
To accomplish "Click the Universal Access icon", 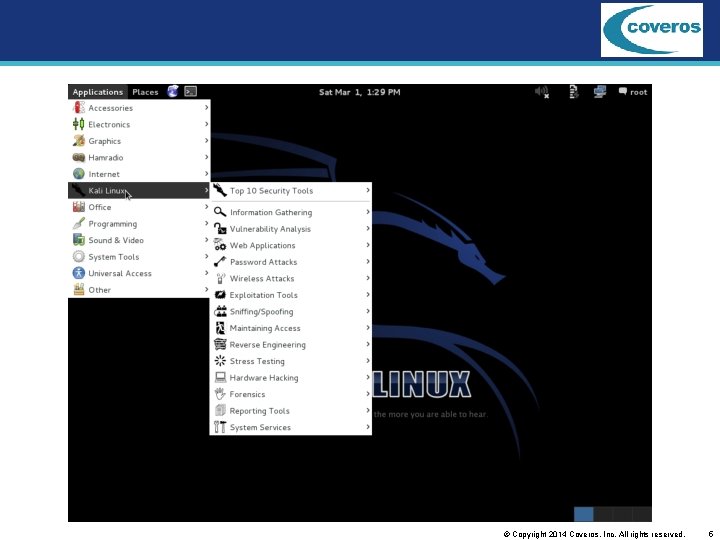I will coord(79,273).
